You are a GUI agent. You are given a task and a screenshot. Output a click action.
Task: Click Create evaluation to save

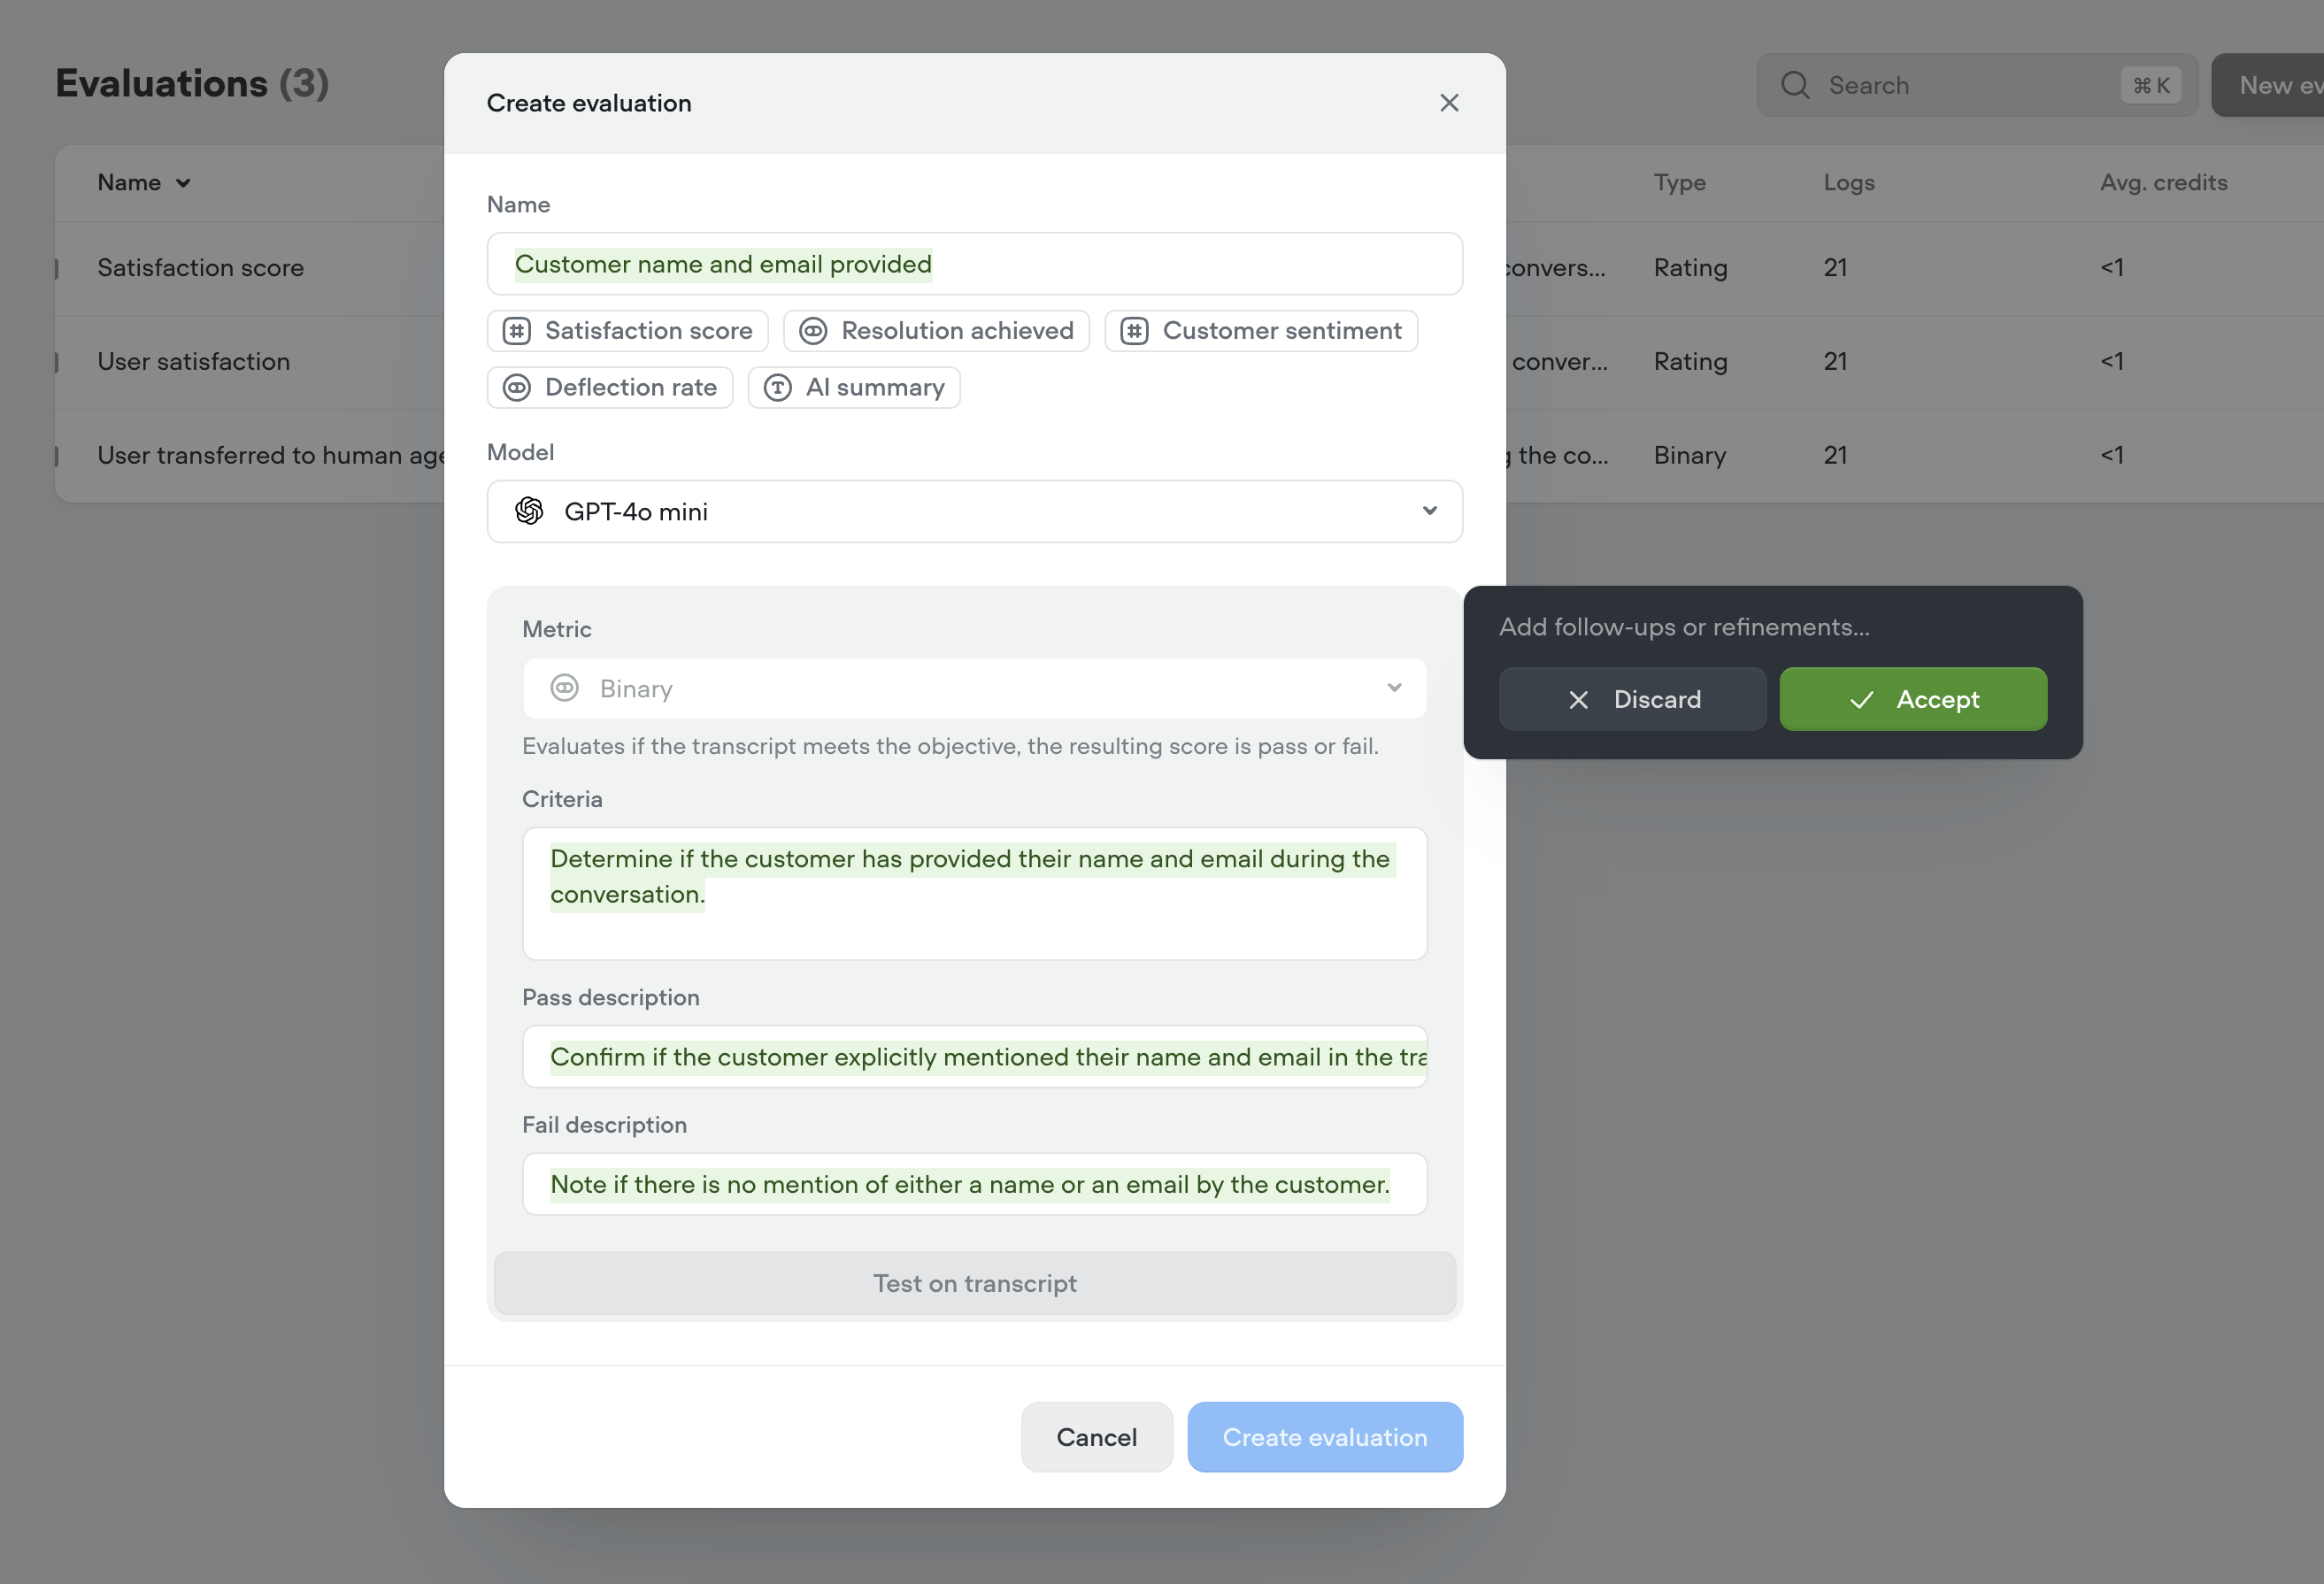coord(1324,1437)
